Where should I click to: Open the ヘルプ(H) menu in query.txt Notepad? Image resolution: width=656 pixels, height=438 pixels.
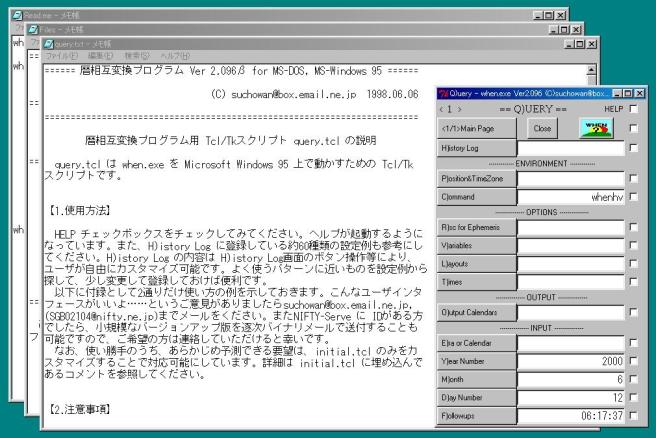tap(175, 56)
